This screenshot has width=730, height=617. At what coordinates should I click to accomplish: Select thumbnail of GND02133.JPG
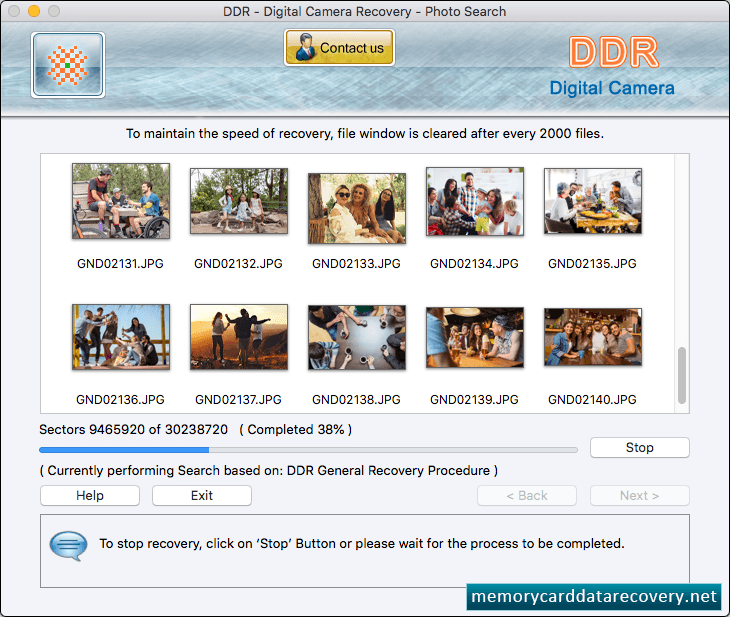pos(357,208)
